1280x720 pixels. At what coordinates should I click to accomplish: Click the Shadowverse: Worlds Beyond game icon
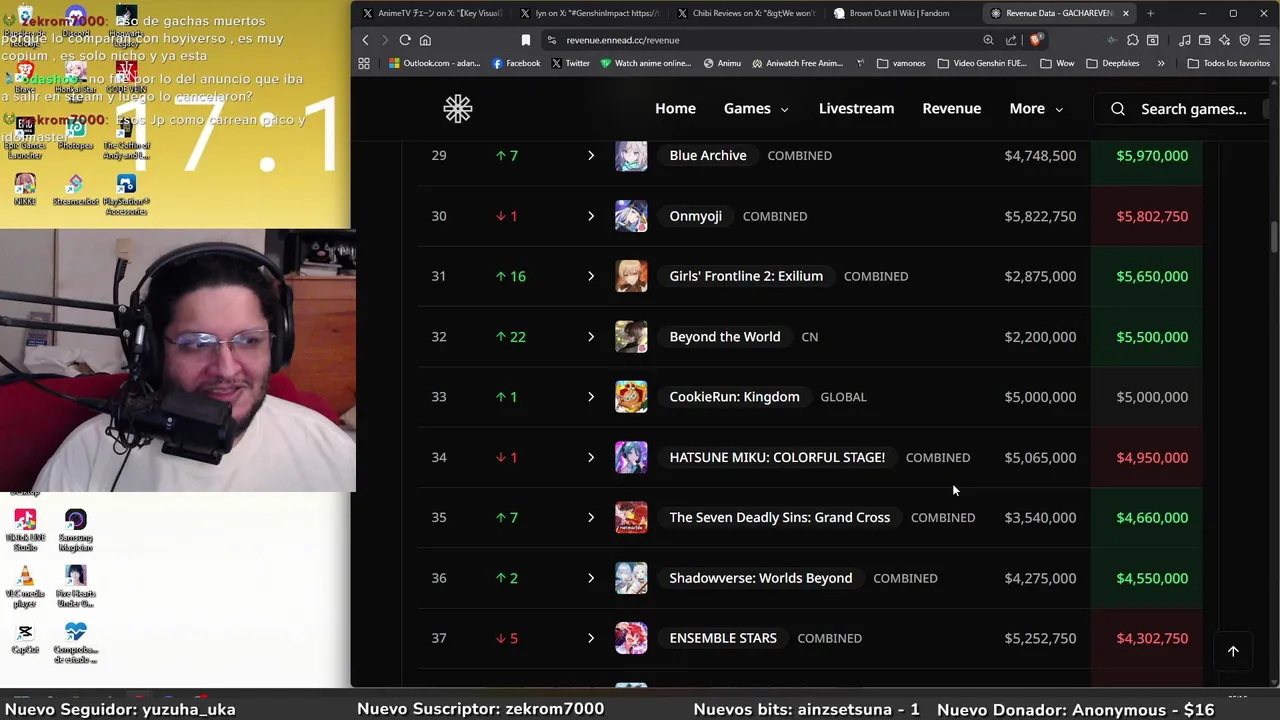[631, 578]
